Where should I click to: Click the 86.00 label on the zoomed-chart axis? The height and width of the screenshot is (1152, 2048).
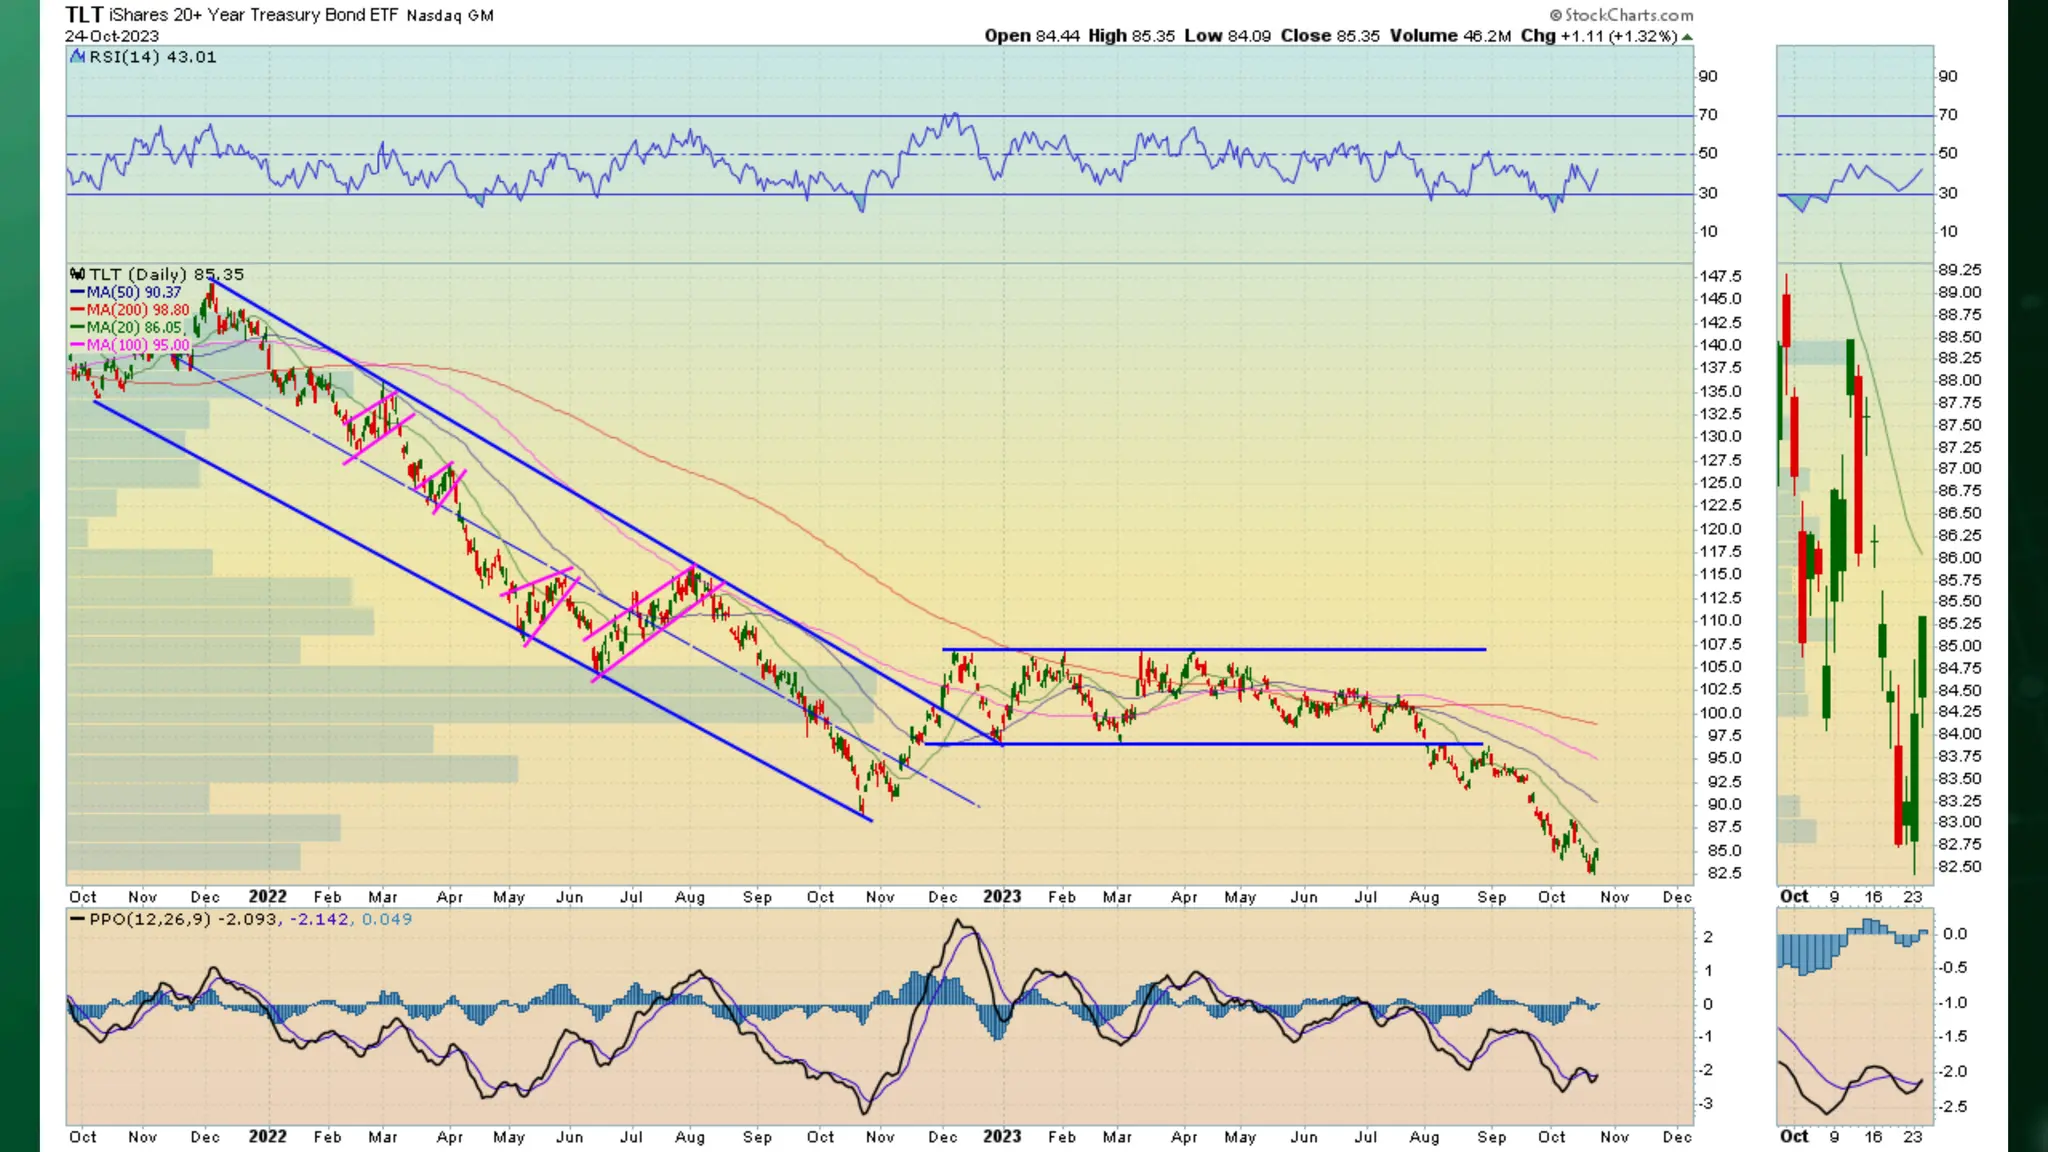pos(1959,558)
